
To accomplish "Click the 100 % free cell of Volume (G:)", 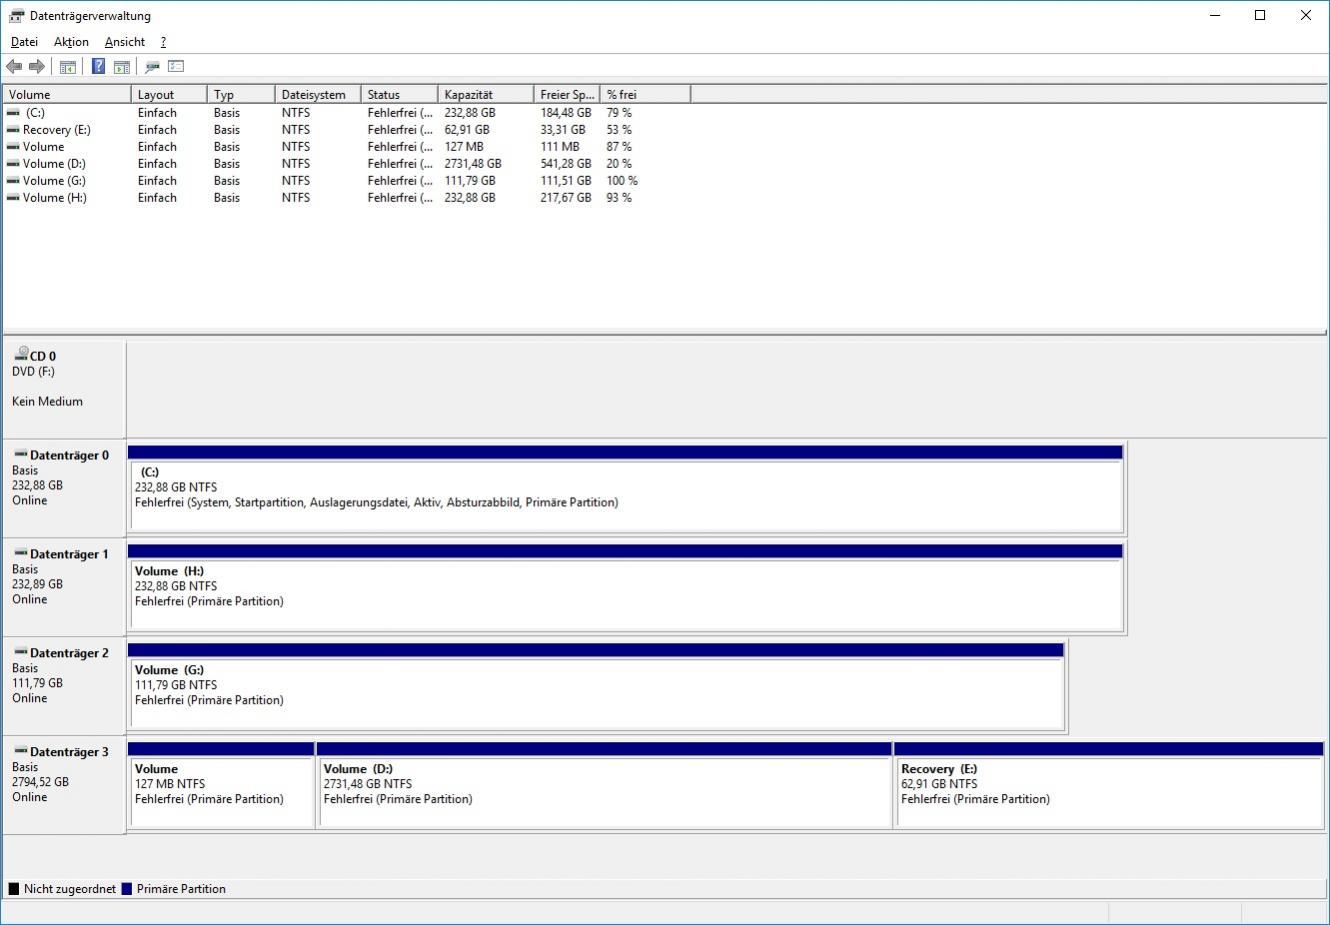I will (x=622, y=181).
